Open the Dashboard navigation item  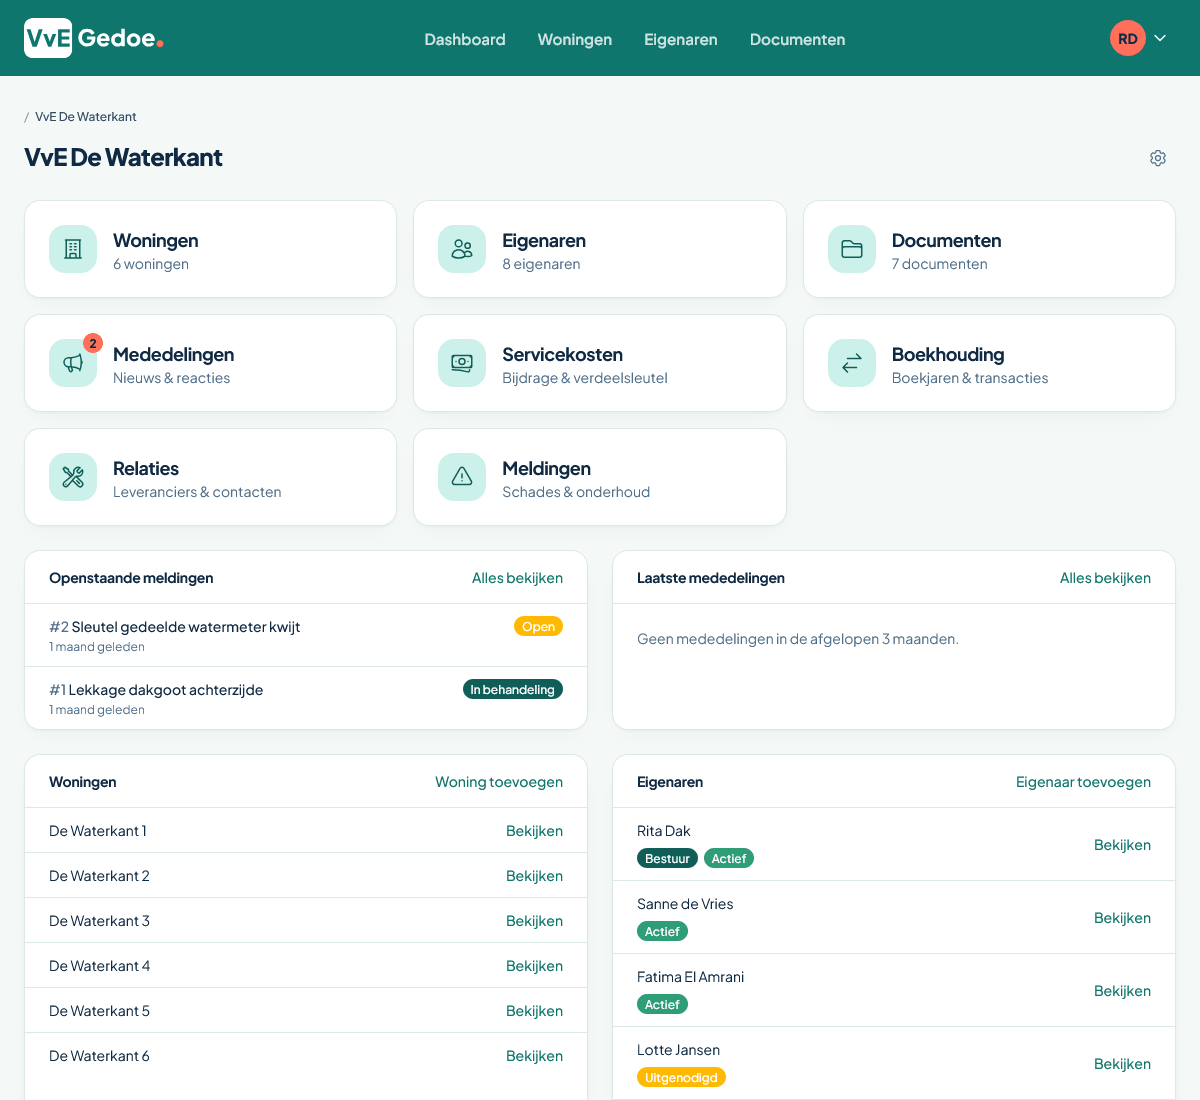click(x=465, y=39)
